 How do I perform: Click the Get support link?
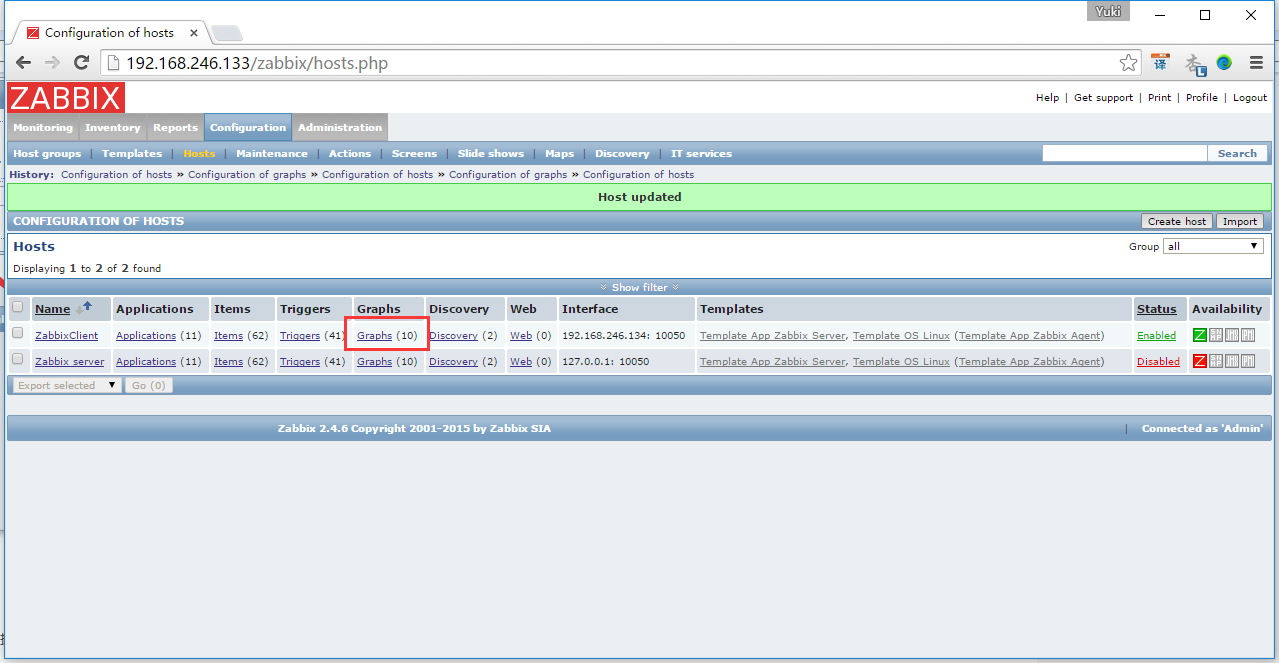(1104, 98)
